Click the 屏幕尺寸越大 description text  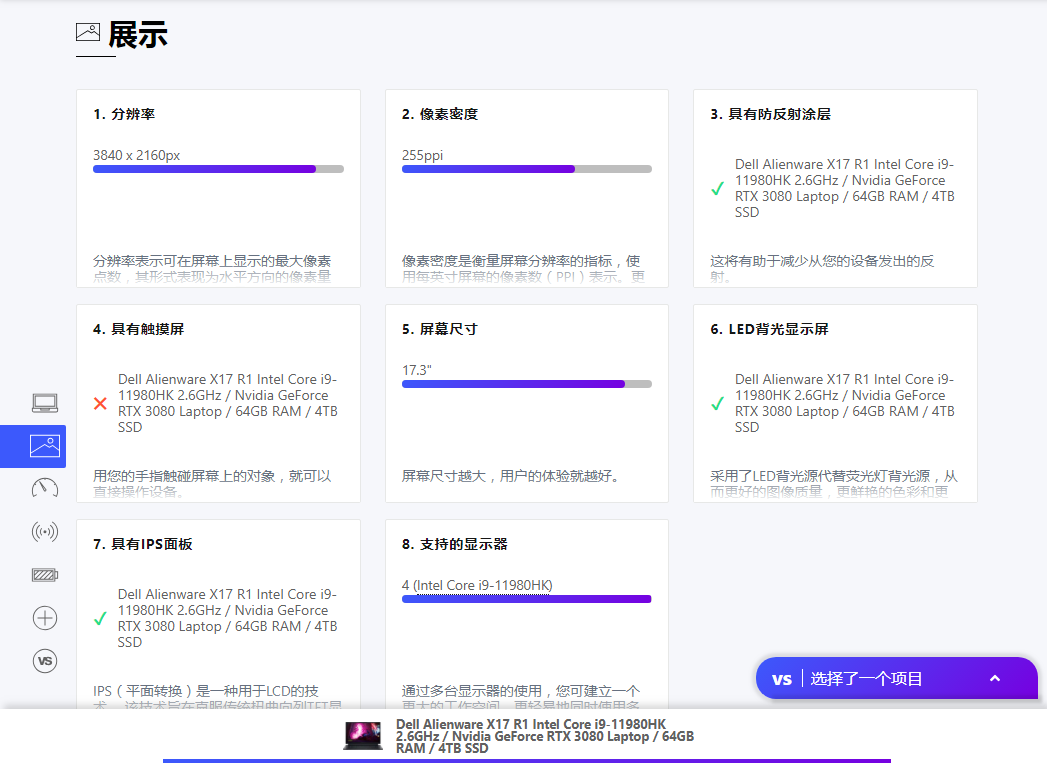pyautogui.click(x=513, y=476)
